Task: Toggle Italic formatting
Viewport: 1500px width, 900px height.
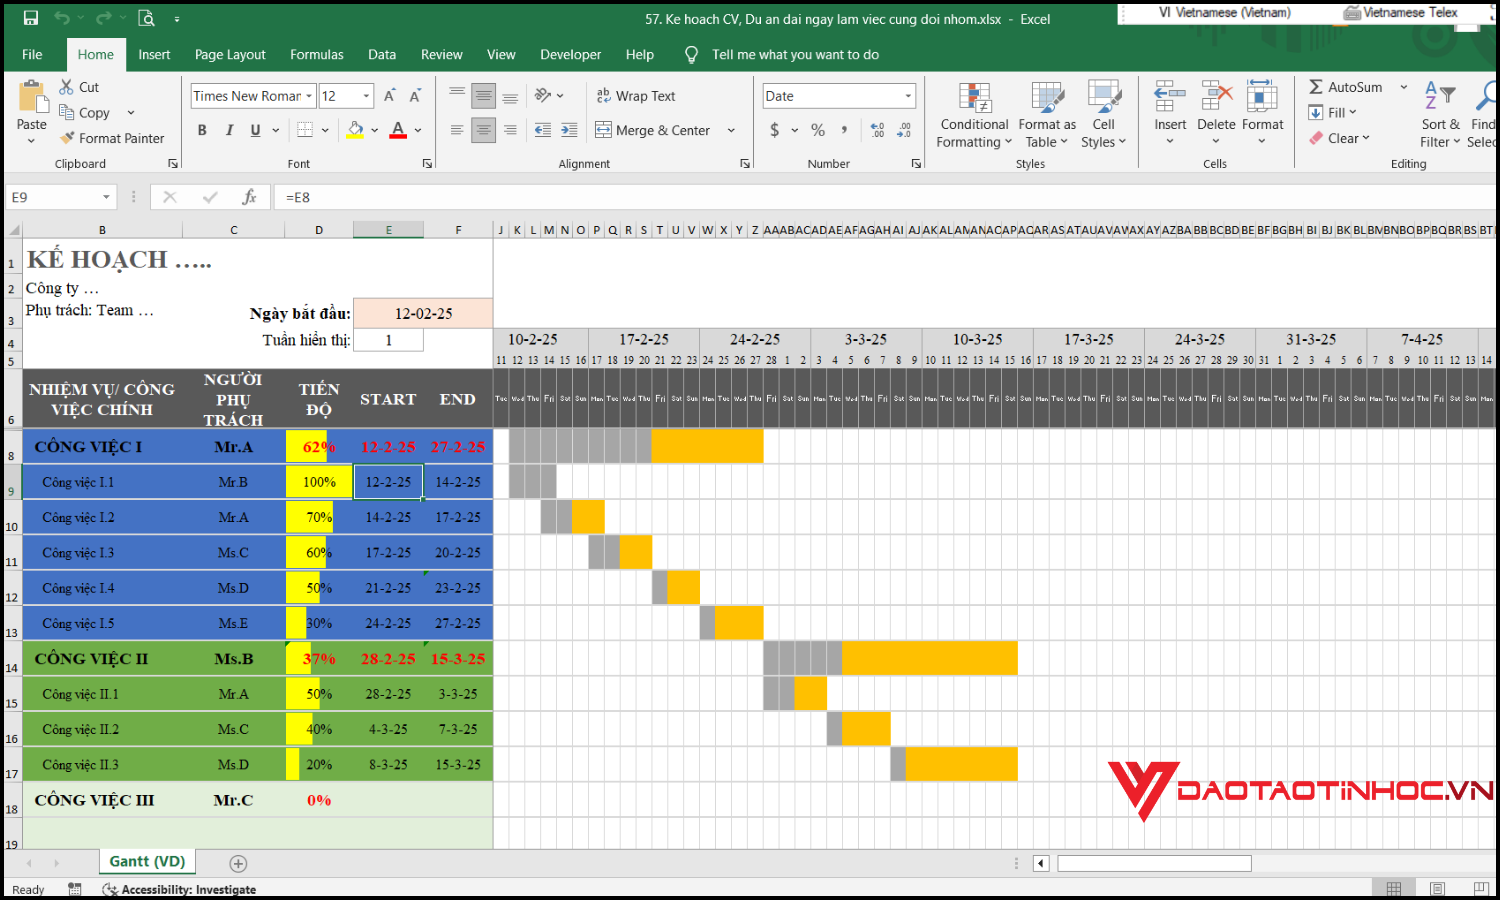Action: (229, 130)
